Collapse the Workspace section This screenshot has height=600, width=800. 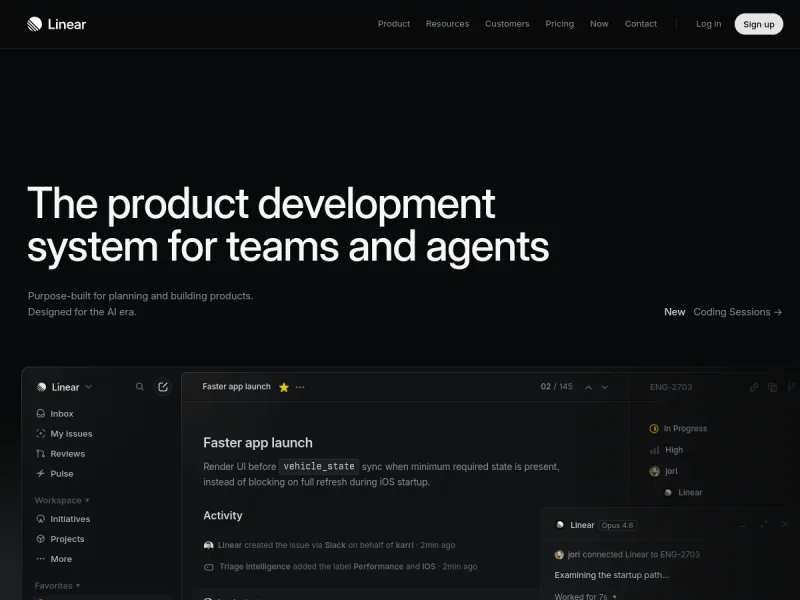click(62, 501)
